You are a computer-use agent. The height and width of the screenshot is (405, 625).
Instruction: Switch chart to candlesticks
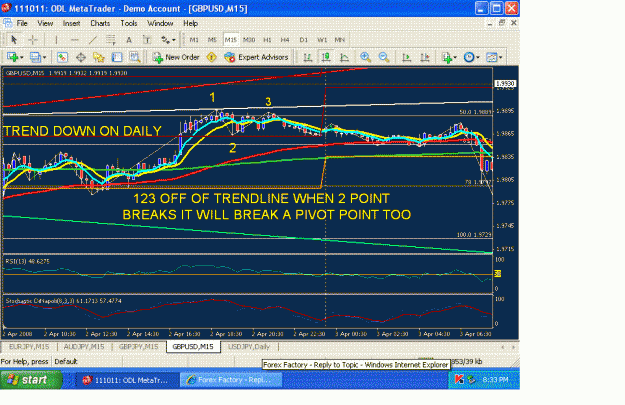326,57
